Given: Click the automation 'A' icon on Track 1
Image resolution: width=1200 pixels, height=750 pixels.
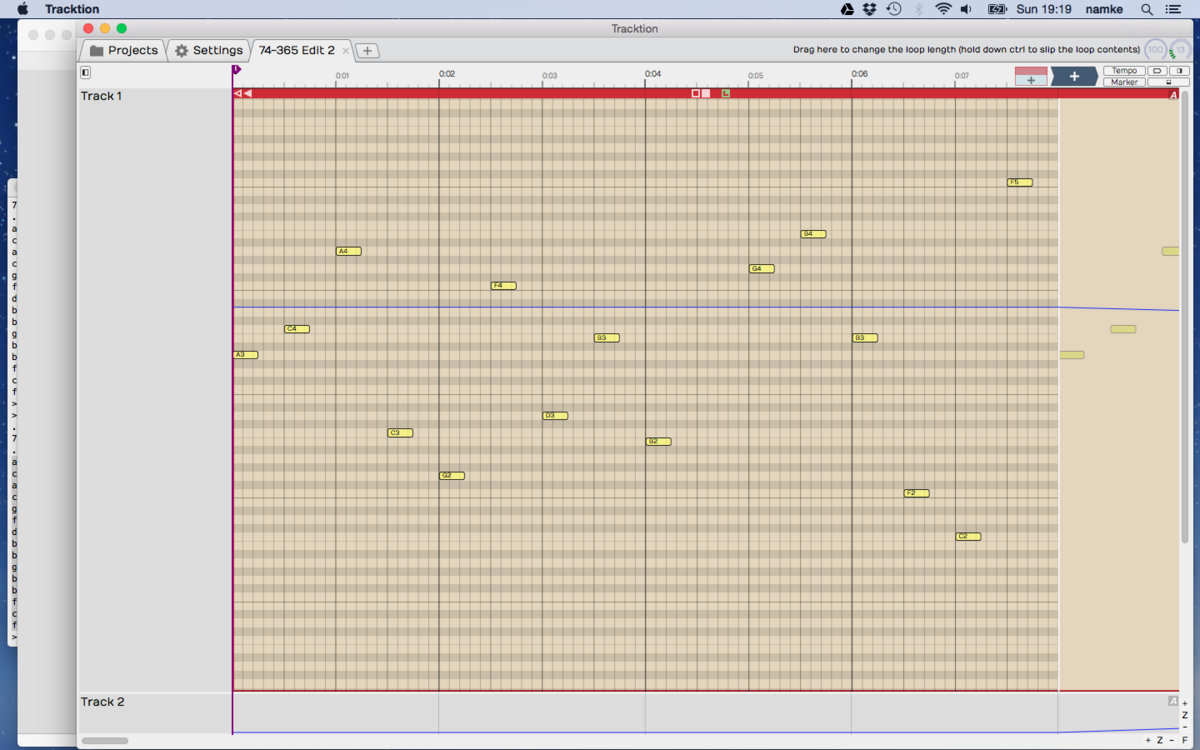Looking at the screenshot, I should (1174, 95).
